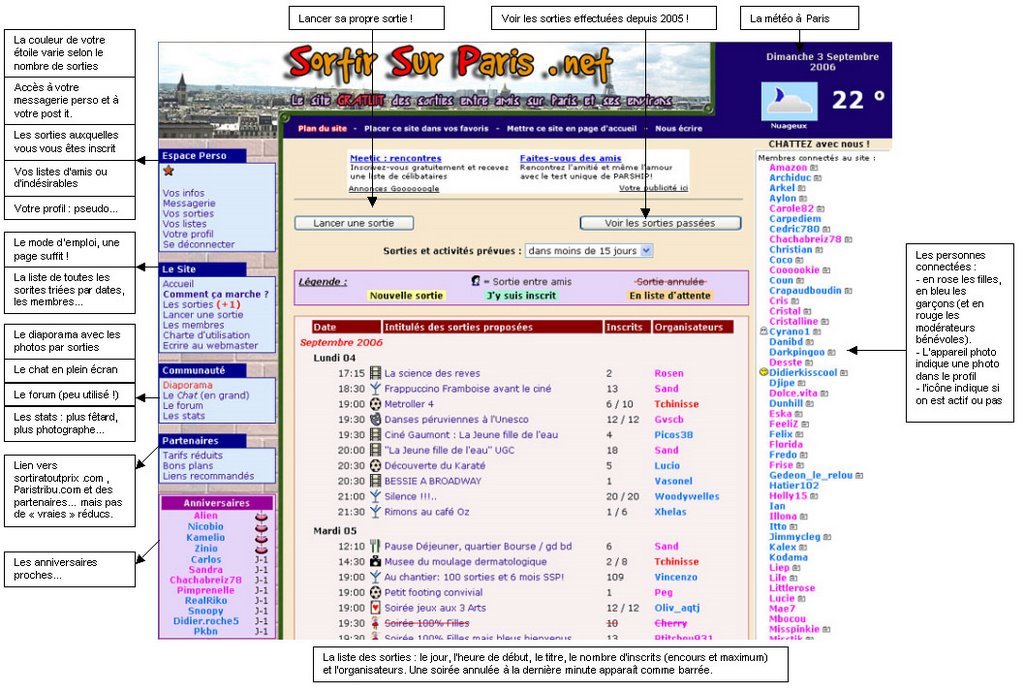Click the photo icon next to Archiduc
The width and height of the screenshot is (1024, 693).
click(818, 178)
